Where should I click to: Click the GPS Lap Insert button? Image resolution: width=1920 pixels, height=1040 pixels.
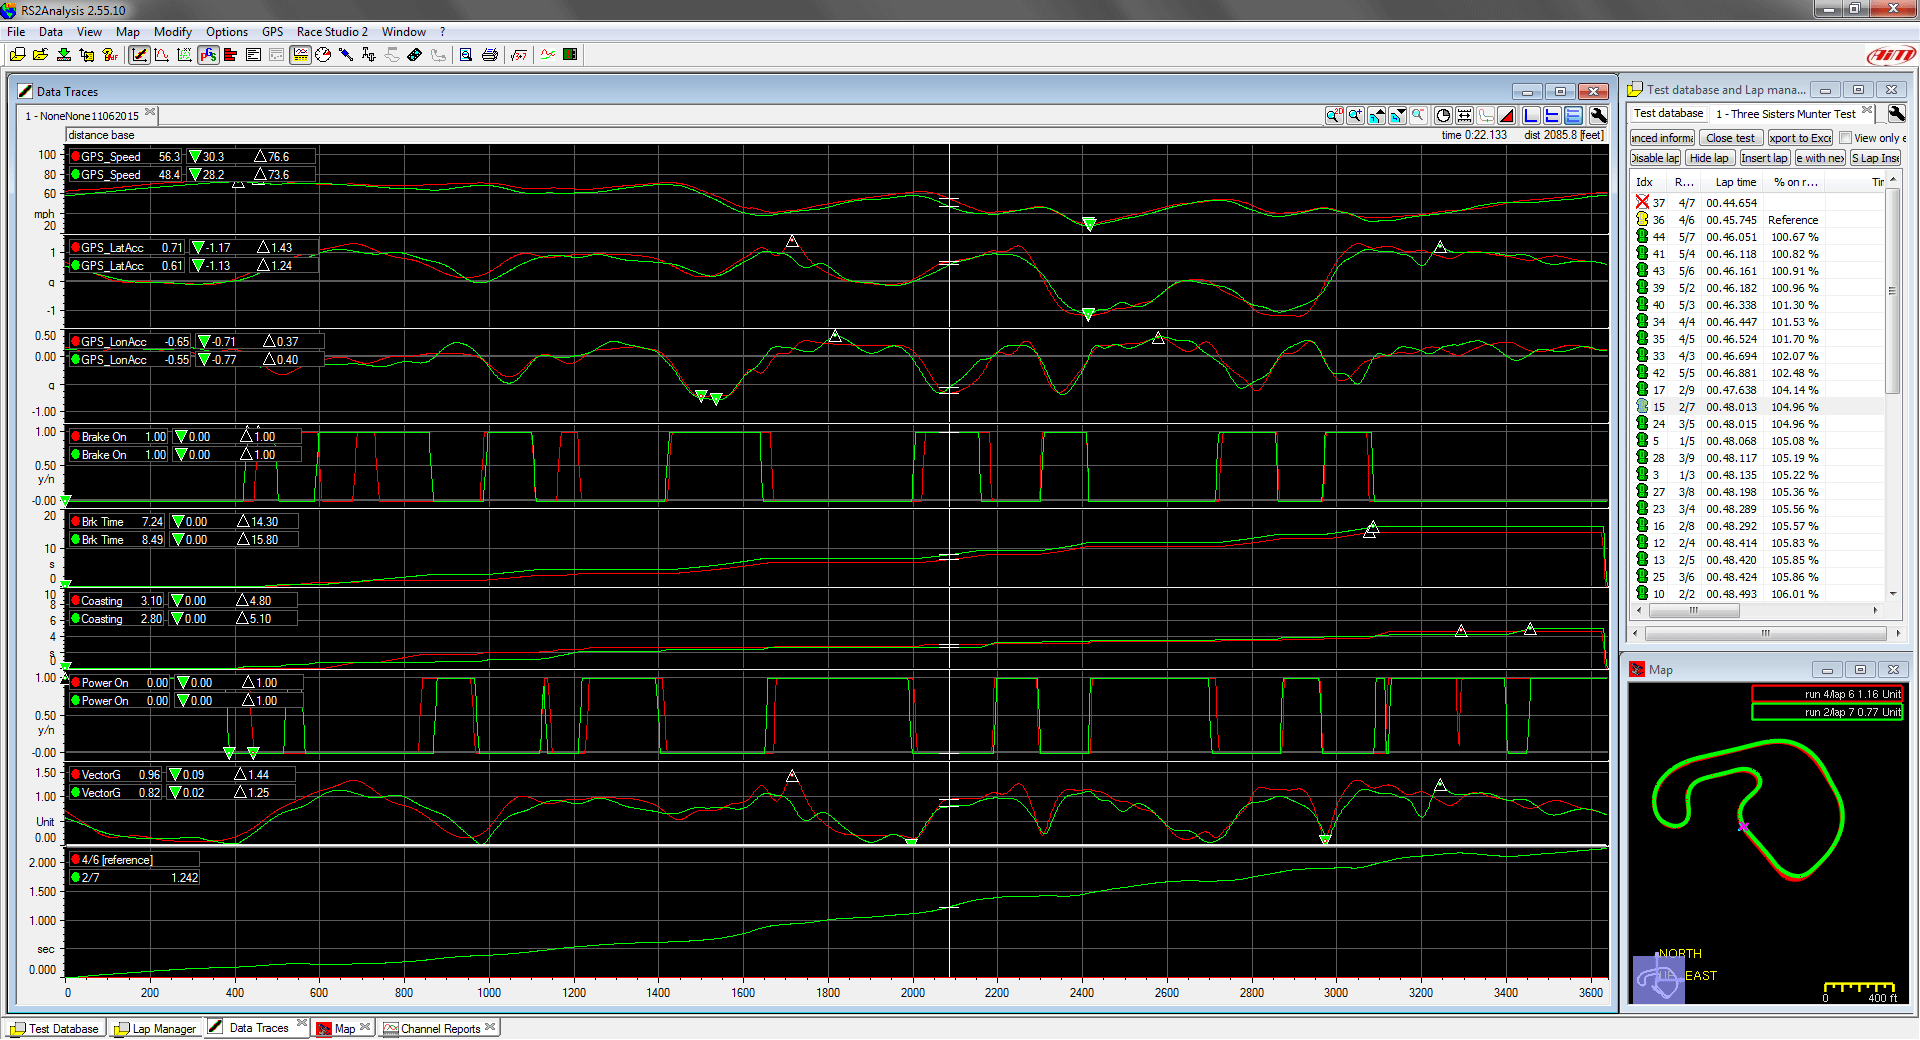[1875, 158]
